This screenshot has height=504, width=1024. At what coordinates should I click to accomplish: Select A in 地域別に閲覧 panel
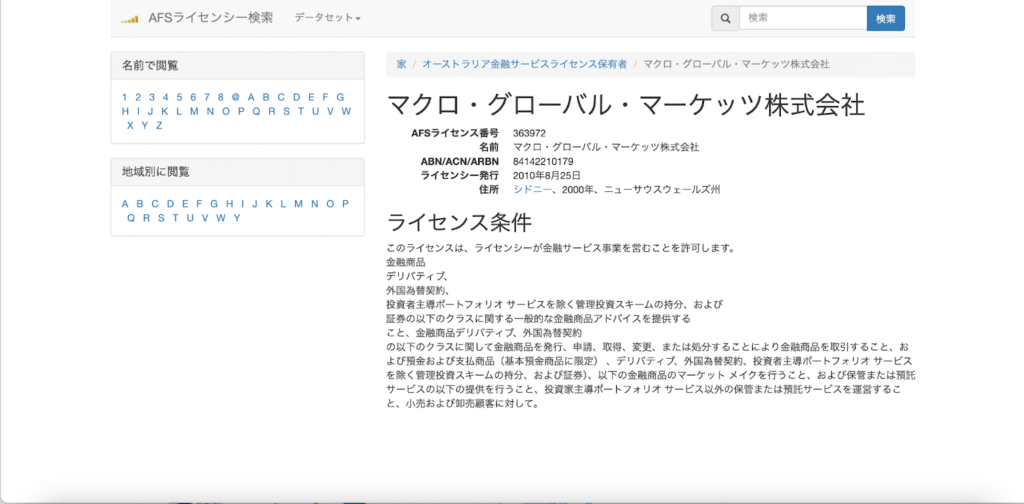125,204
